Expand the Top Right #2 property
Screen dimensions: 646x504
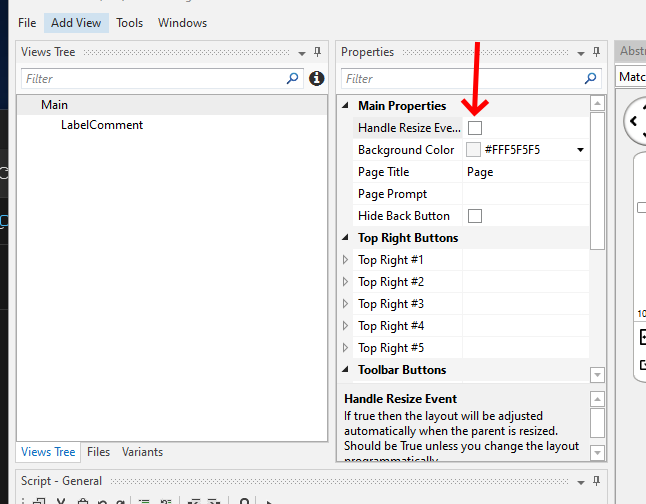(345, 281)
